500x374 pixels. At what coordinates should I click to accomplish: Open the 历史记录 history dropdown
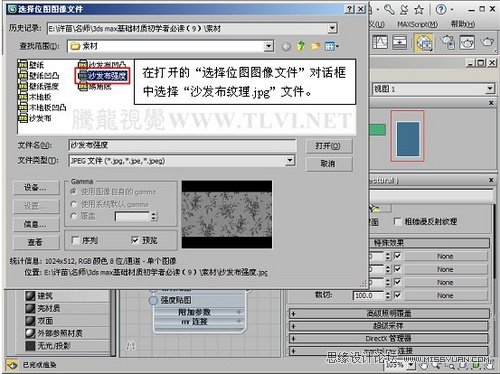(332, 28)
